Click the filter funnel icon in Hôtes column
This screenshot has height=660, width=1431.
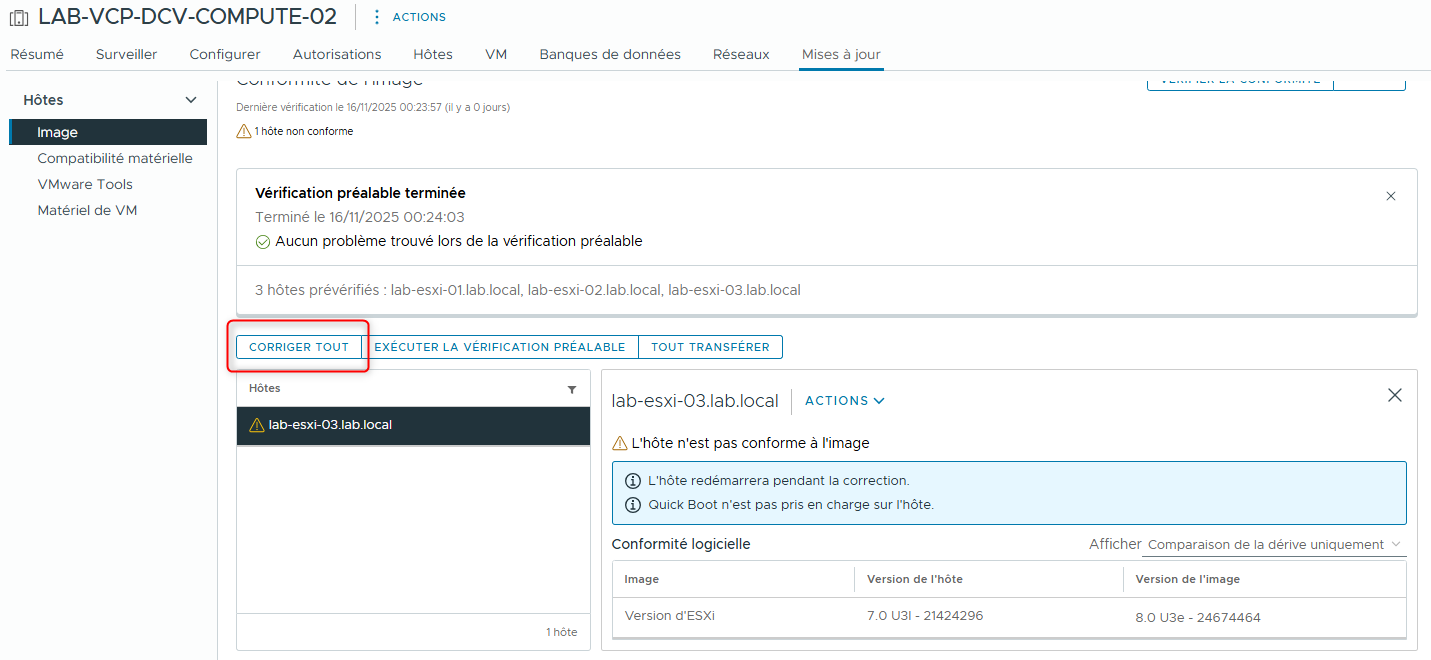[572, 389]
